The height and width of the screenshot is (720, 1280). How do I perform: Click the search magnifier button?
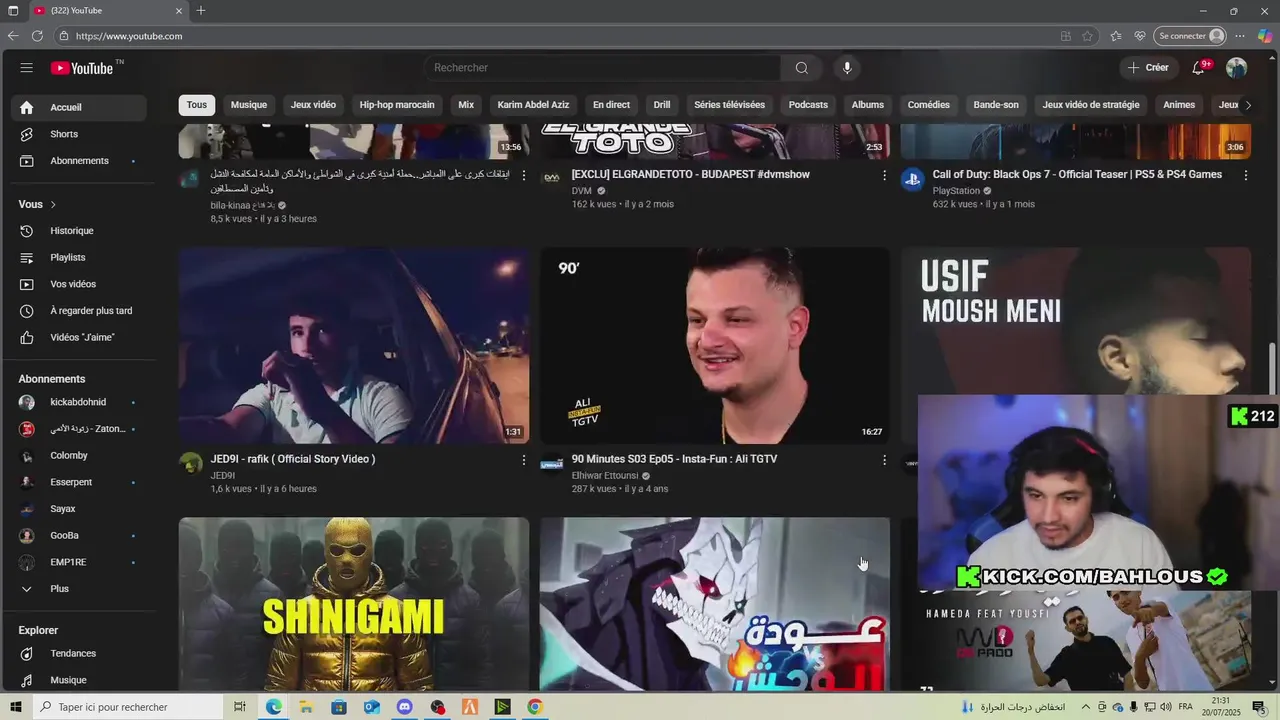click(x=802, y=68)
